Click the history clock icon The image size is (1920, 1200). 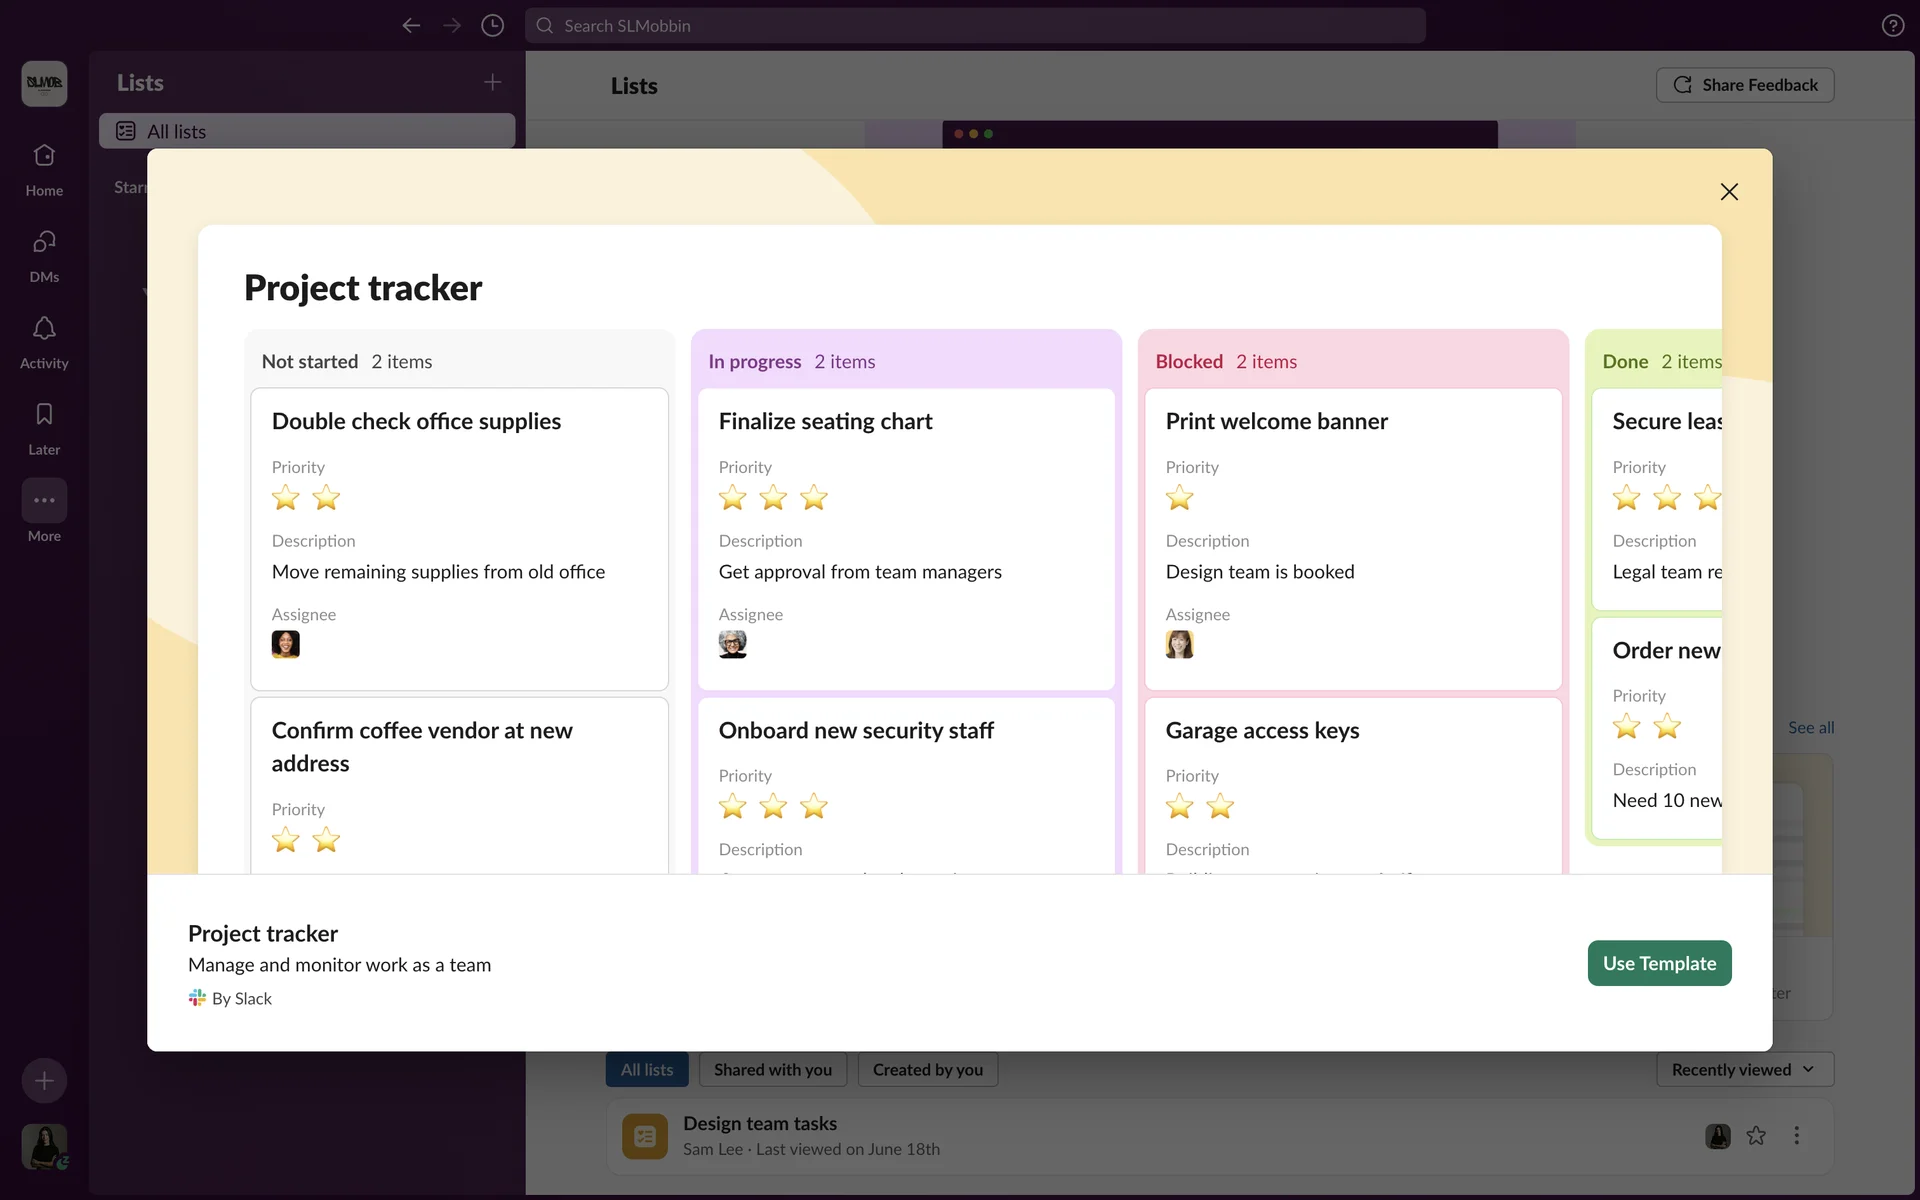click(492, 26)
